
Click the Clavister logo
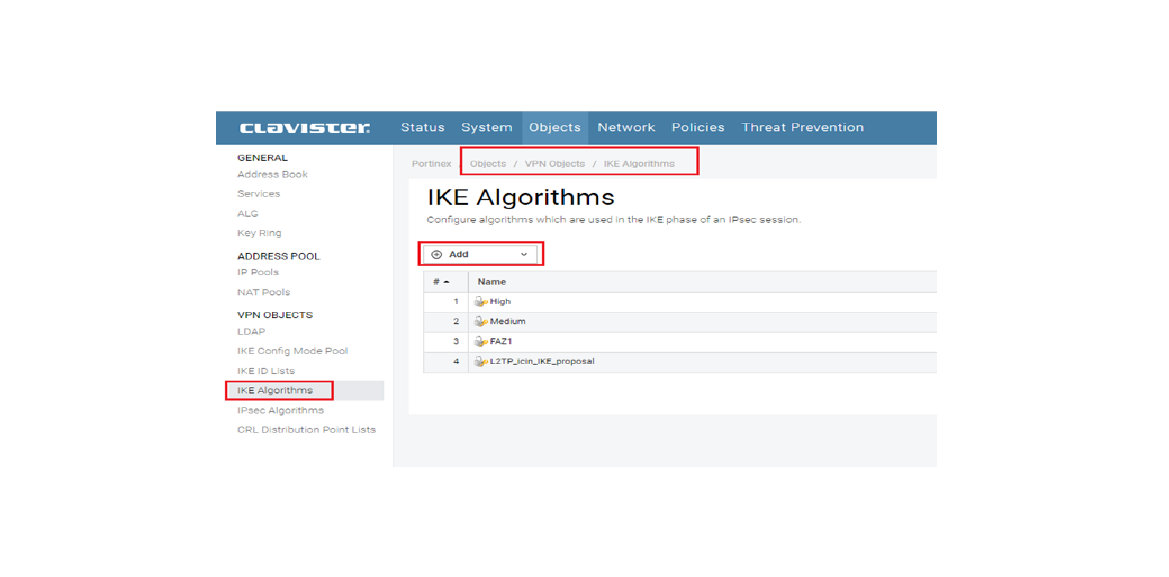pos(305,128)
